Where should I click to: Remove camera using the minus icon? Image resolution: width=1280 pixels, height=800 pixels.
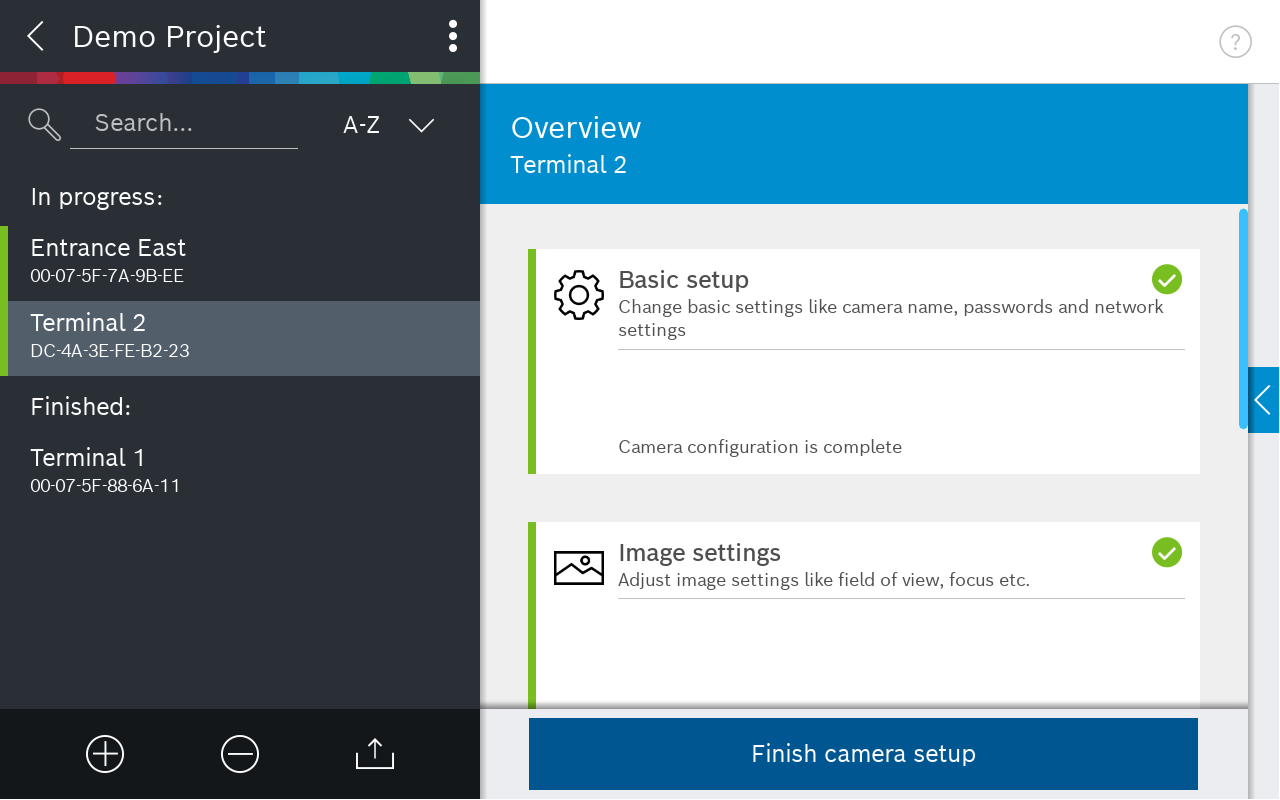240,754
